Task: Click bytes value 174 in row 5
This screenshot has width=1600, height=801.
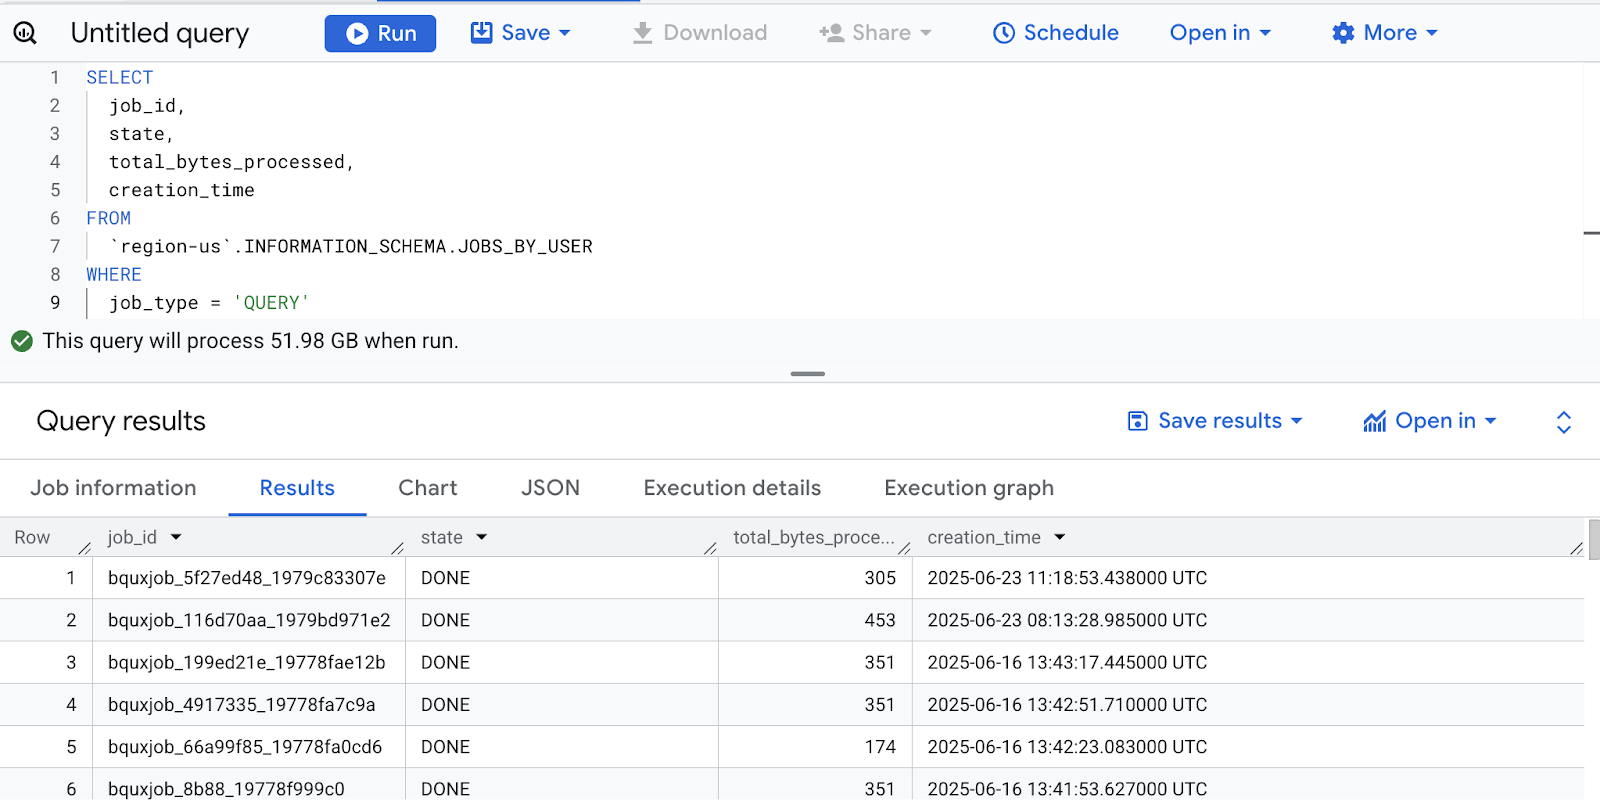Action: pyautogui.click(x=880, y=747)
